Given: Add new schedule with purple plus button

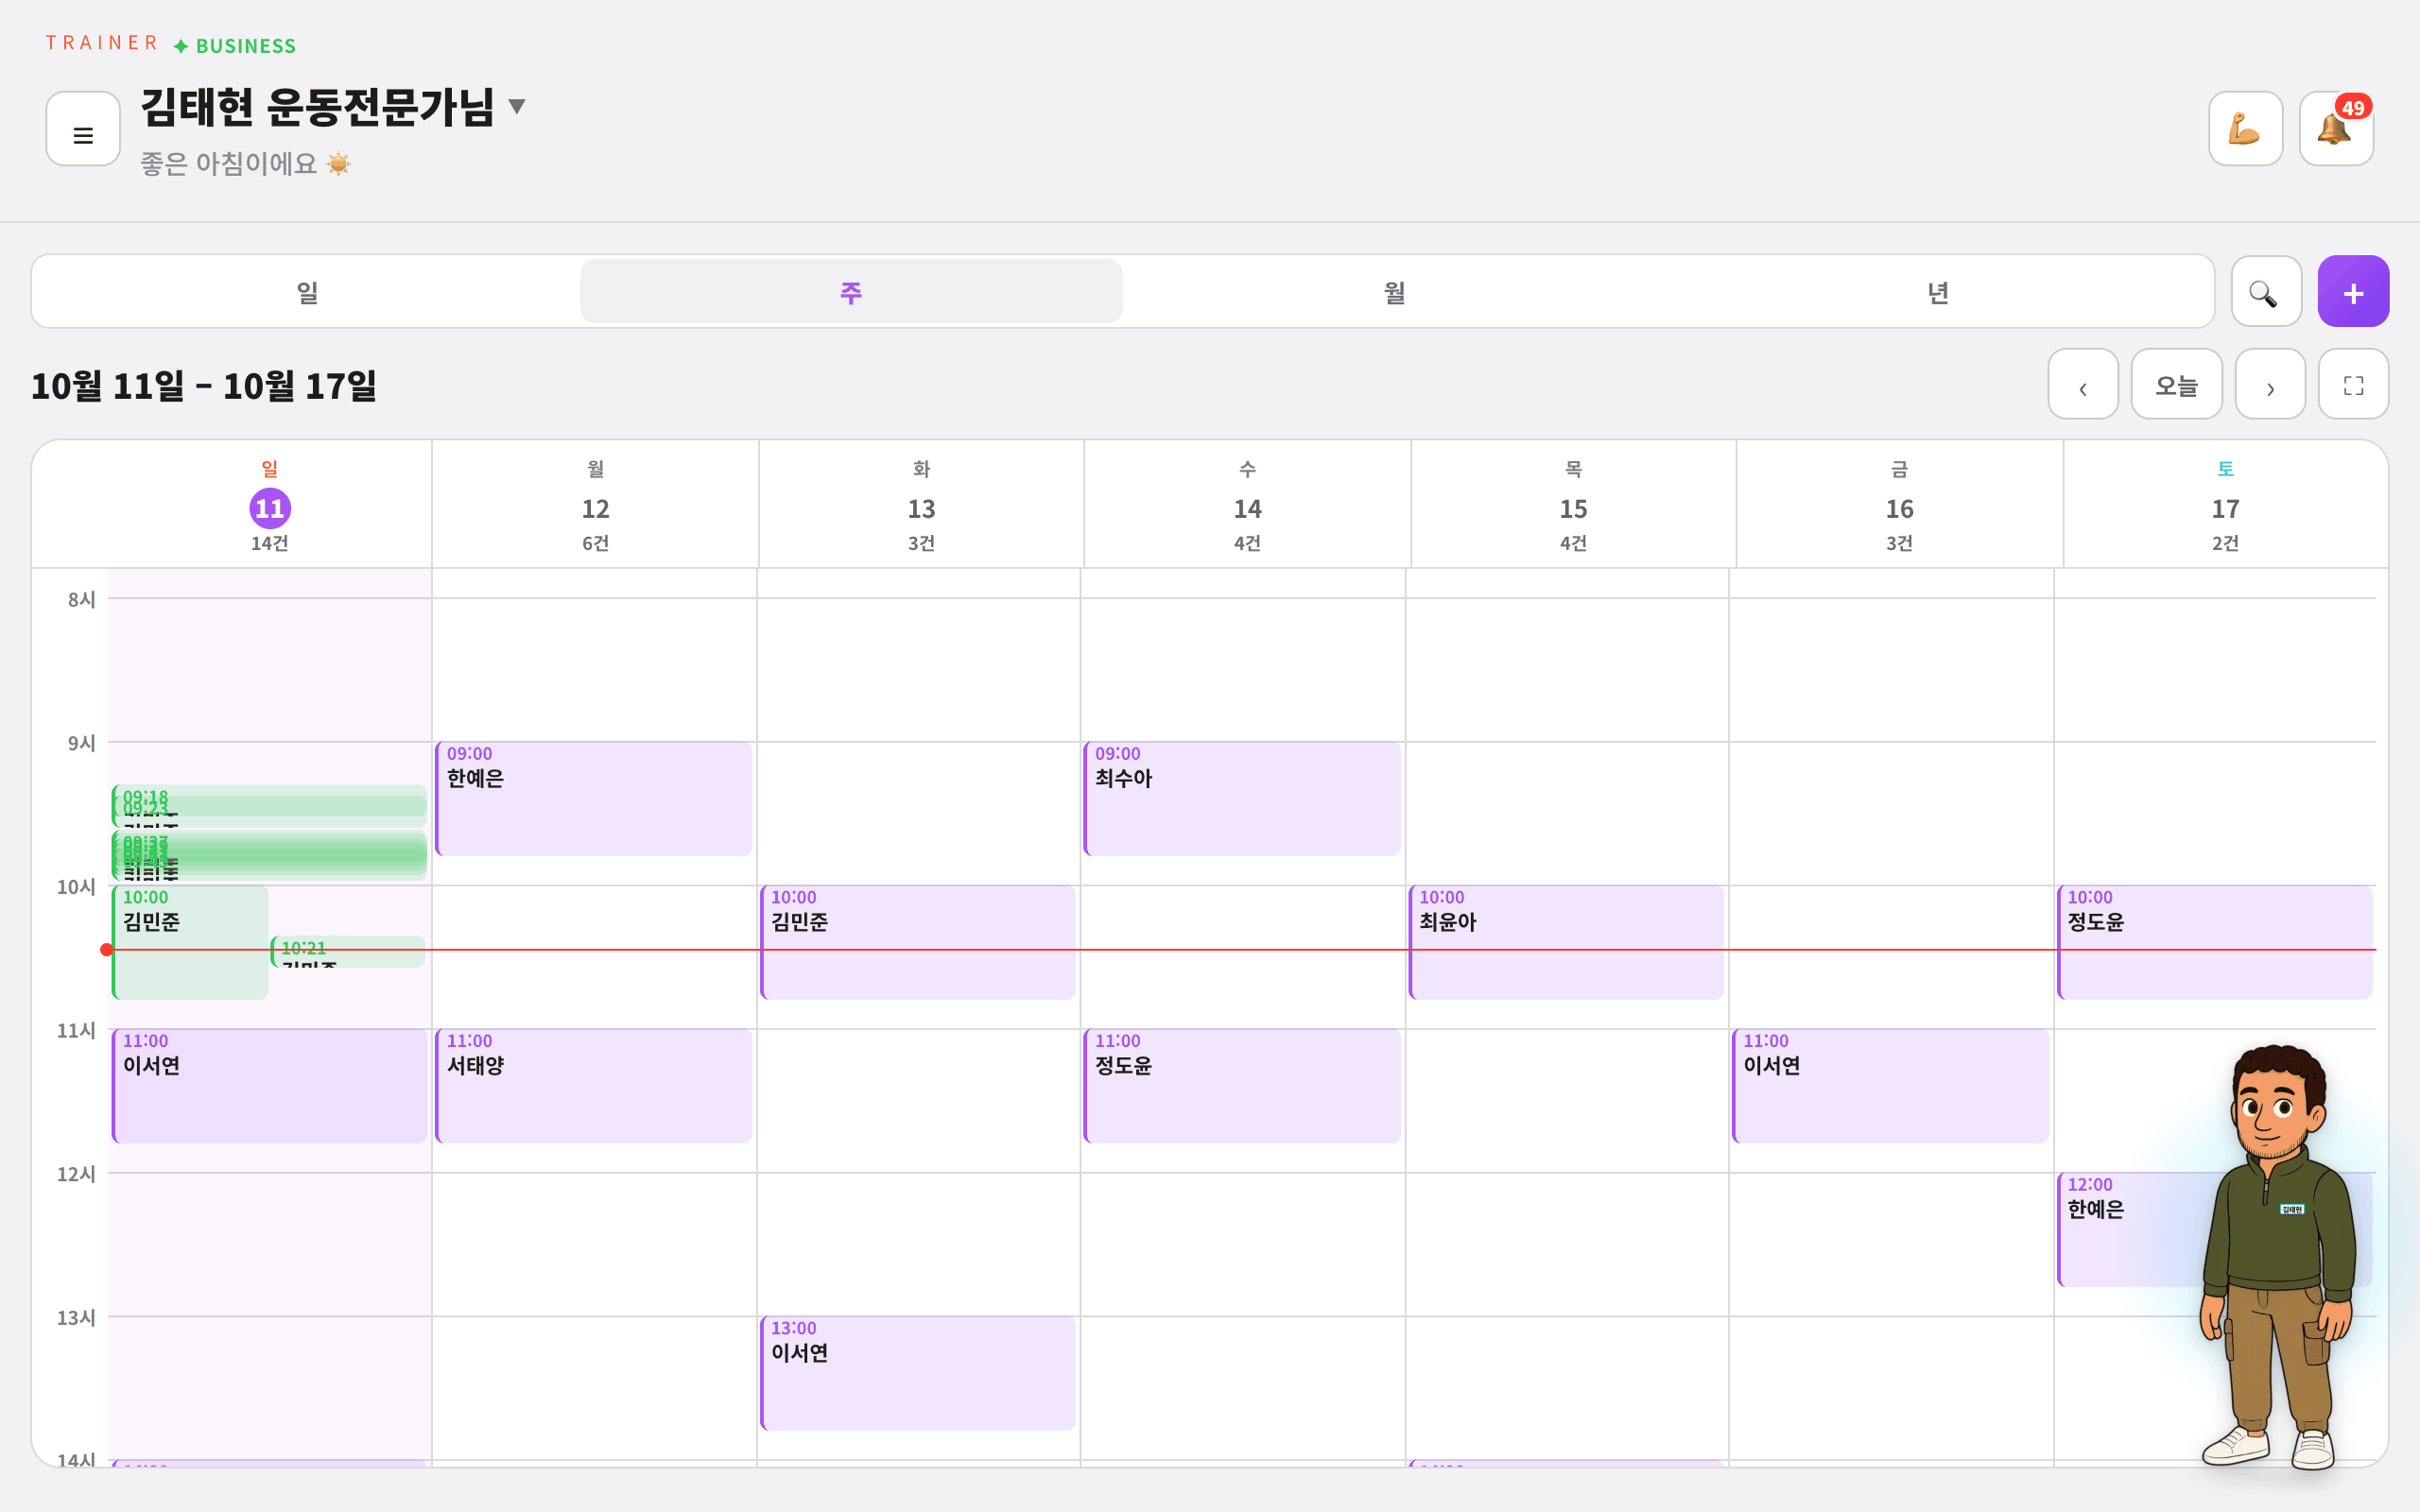Looking at the screenshot, I should [x=2353, y=291].
